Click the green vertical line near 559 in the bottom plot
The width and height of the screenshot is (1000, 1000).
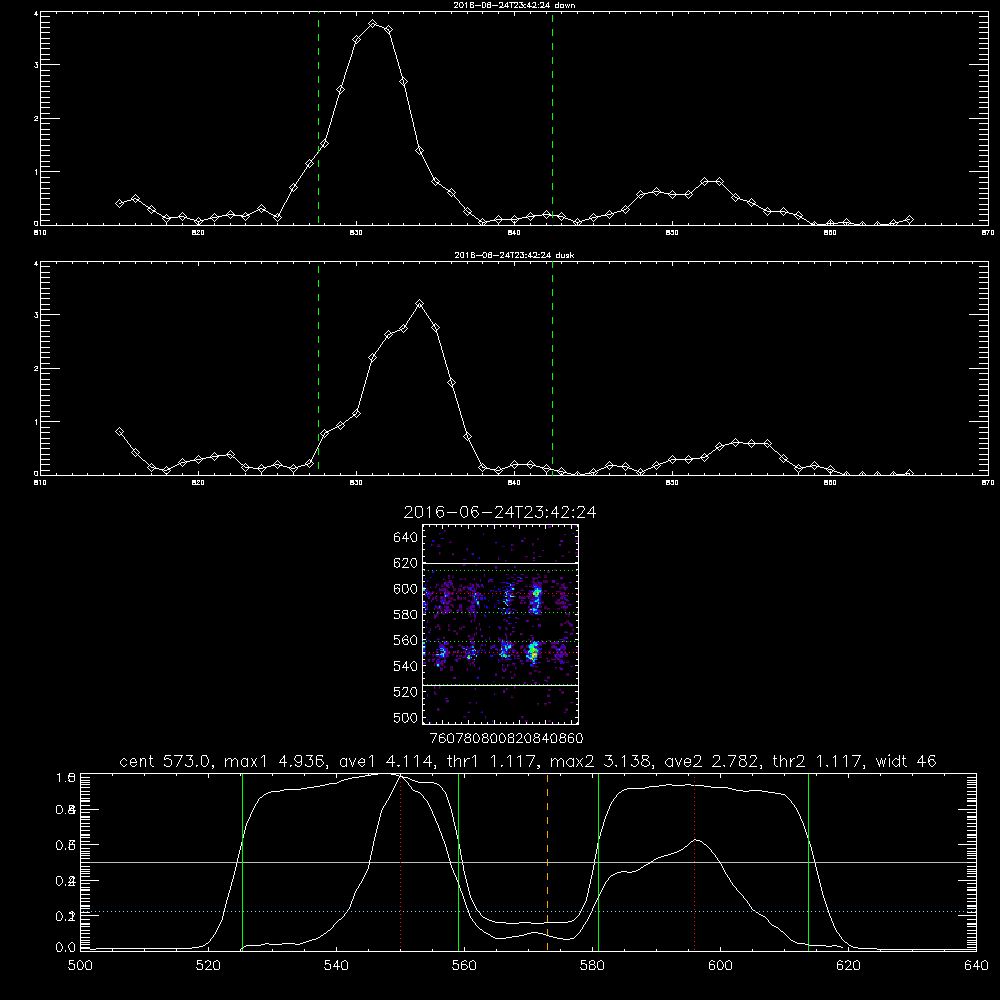[x=459, y=862]
